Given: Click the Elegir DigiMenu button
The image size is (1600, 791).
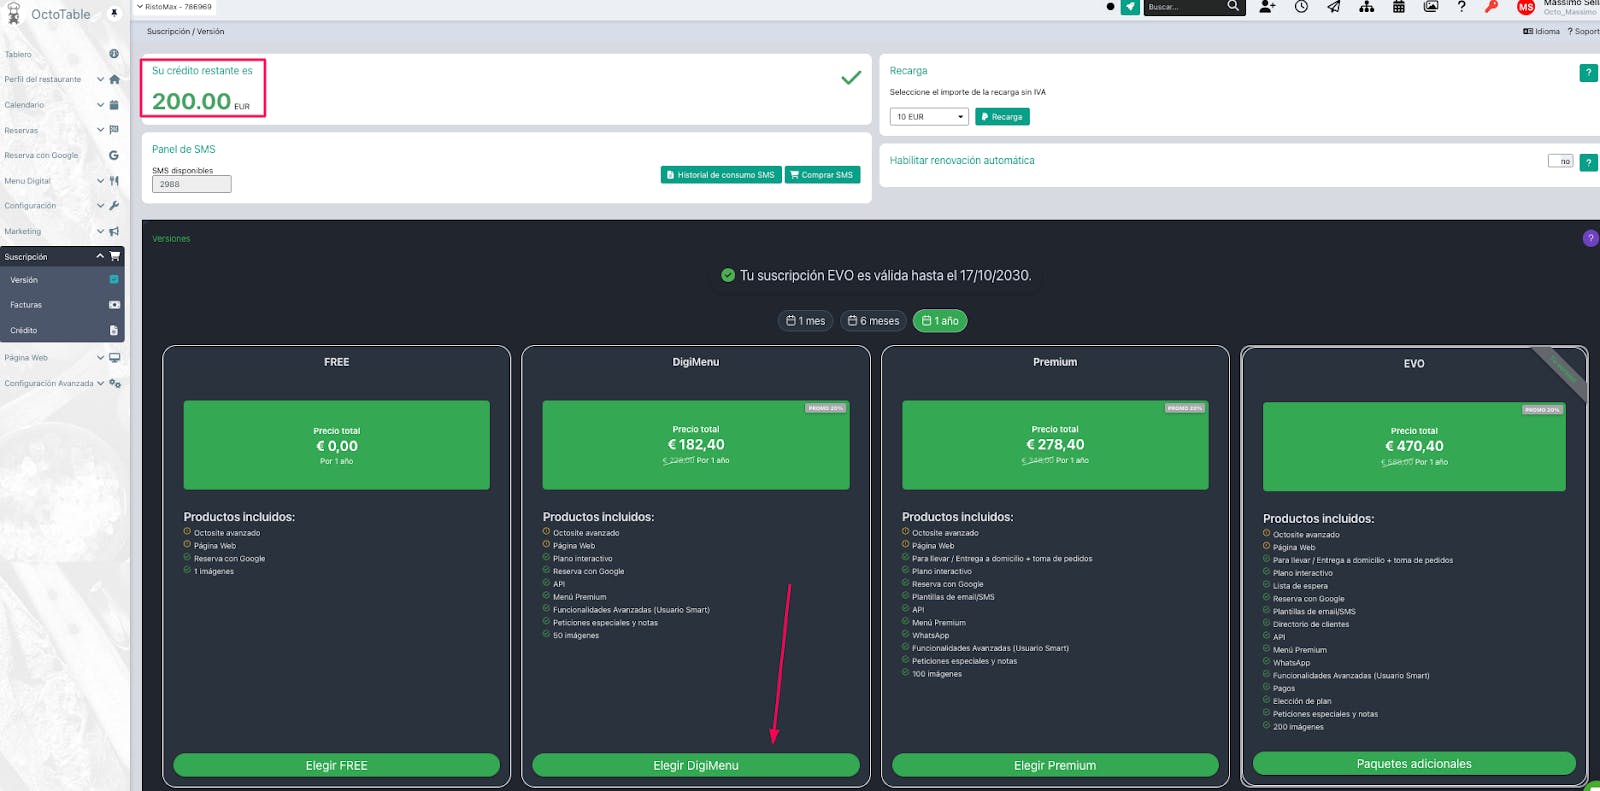Looking at the screenshot, I should [696, 765].
